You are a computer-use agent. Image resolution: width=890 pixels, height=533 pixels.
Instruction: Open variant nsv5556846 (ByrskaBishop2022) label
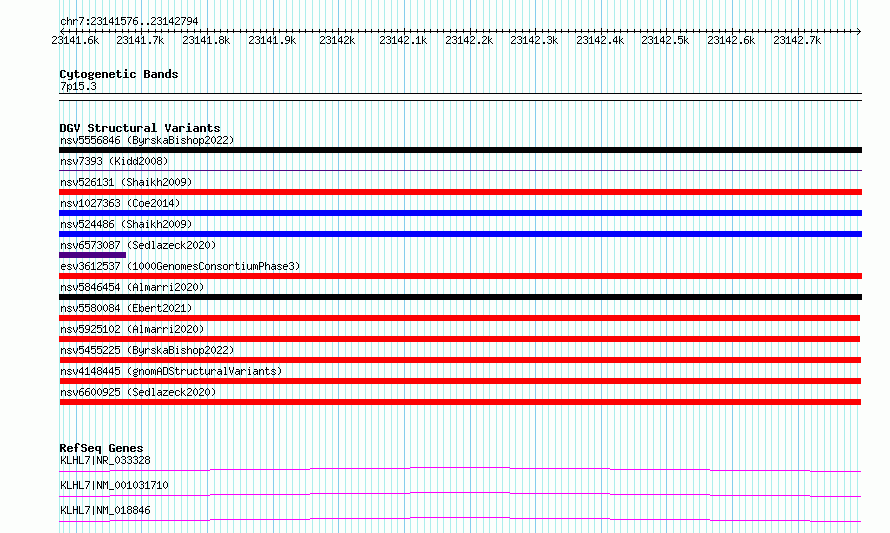[147, 141]
